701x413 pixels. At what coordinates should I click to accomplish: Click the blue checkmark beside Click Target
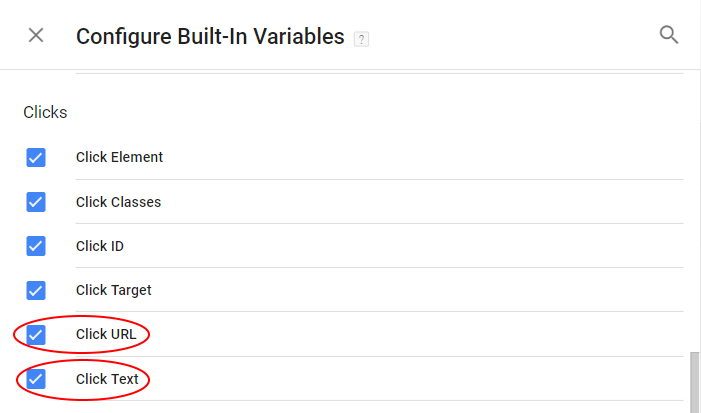tap(36, 291)
